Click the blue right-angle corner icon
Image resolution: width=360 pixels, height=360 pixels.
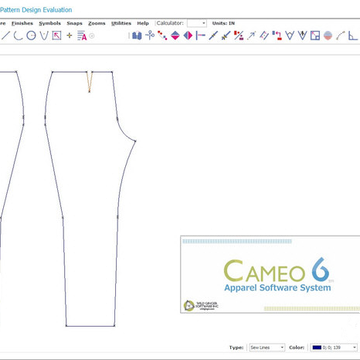pos(353,36)
